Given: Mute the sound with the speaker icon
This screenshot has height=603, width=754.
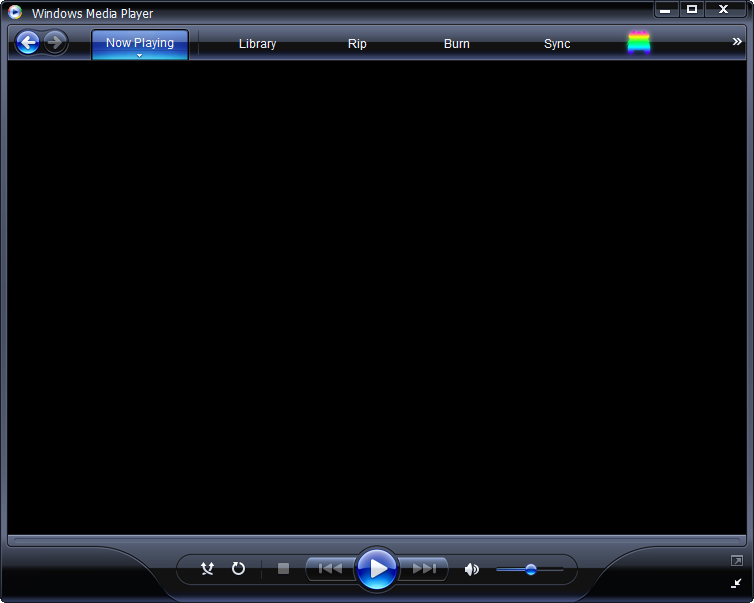Looking at the screenshot, I should click(472, 569).
